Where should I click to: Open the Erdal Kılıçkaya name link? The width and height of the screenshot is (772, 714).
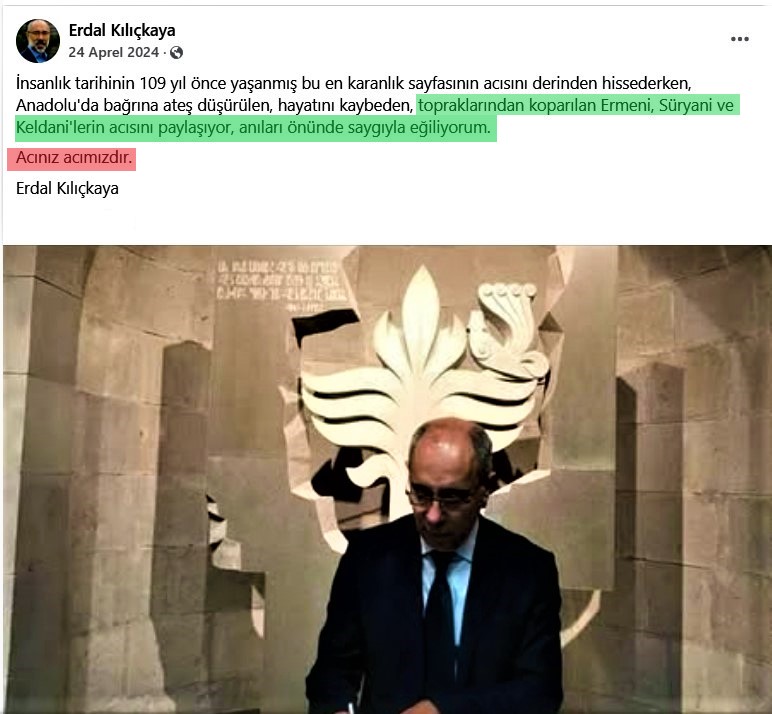[122, 30]
